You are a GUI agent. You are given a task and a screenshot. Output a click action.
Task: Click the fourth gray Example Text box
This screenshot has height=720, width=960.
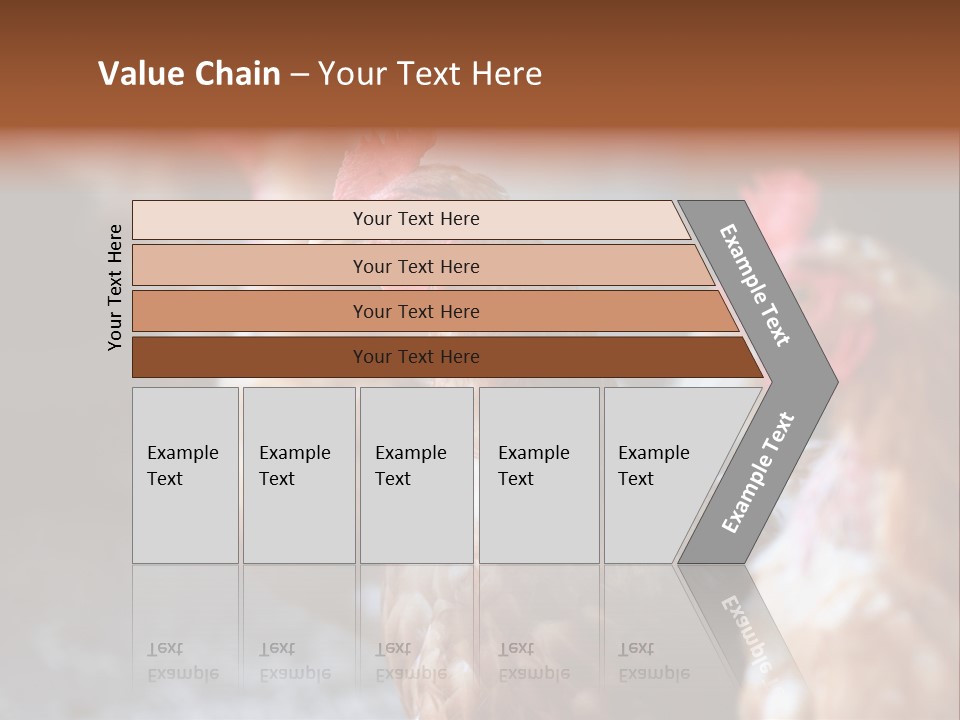(539, 475)
